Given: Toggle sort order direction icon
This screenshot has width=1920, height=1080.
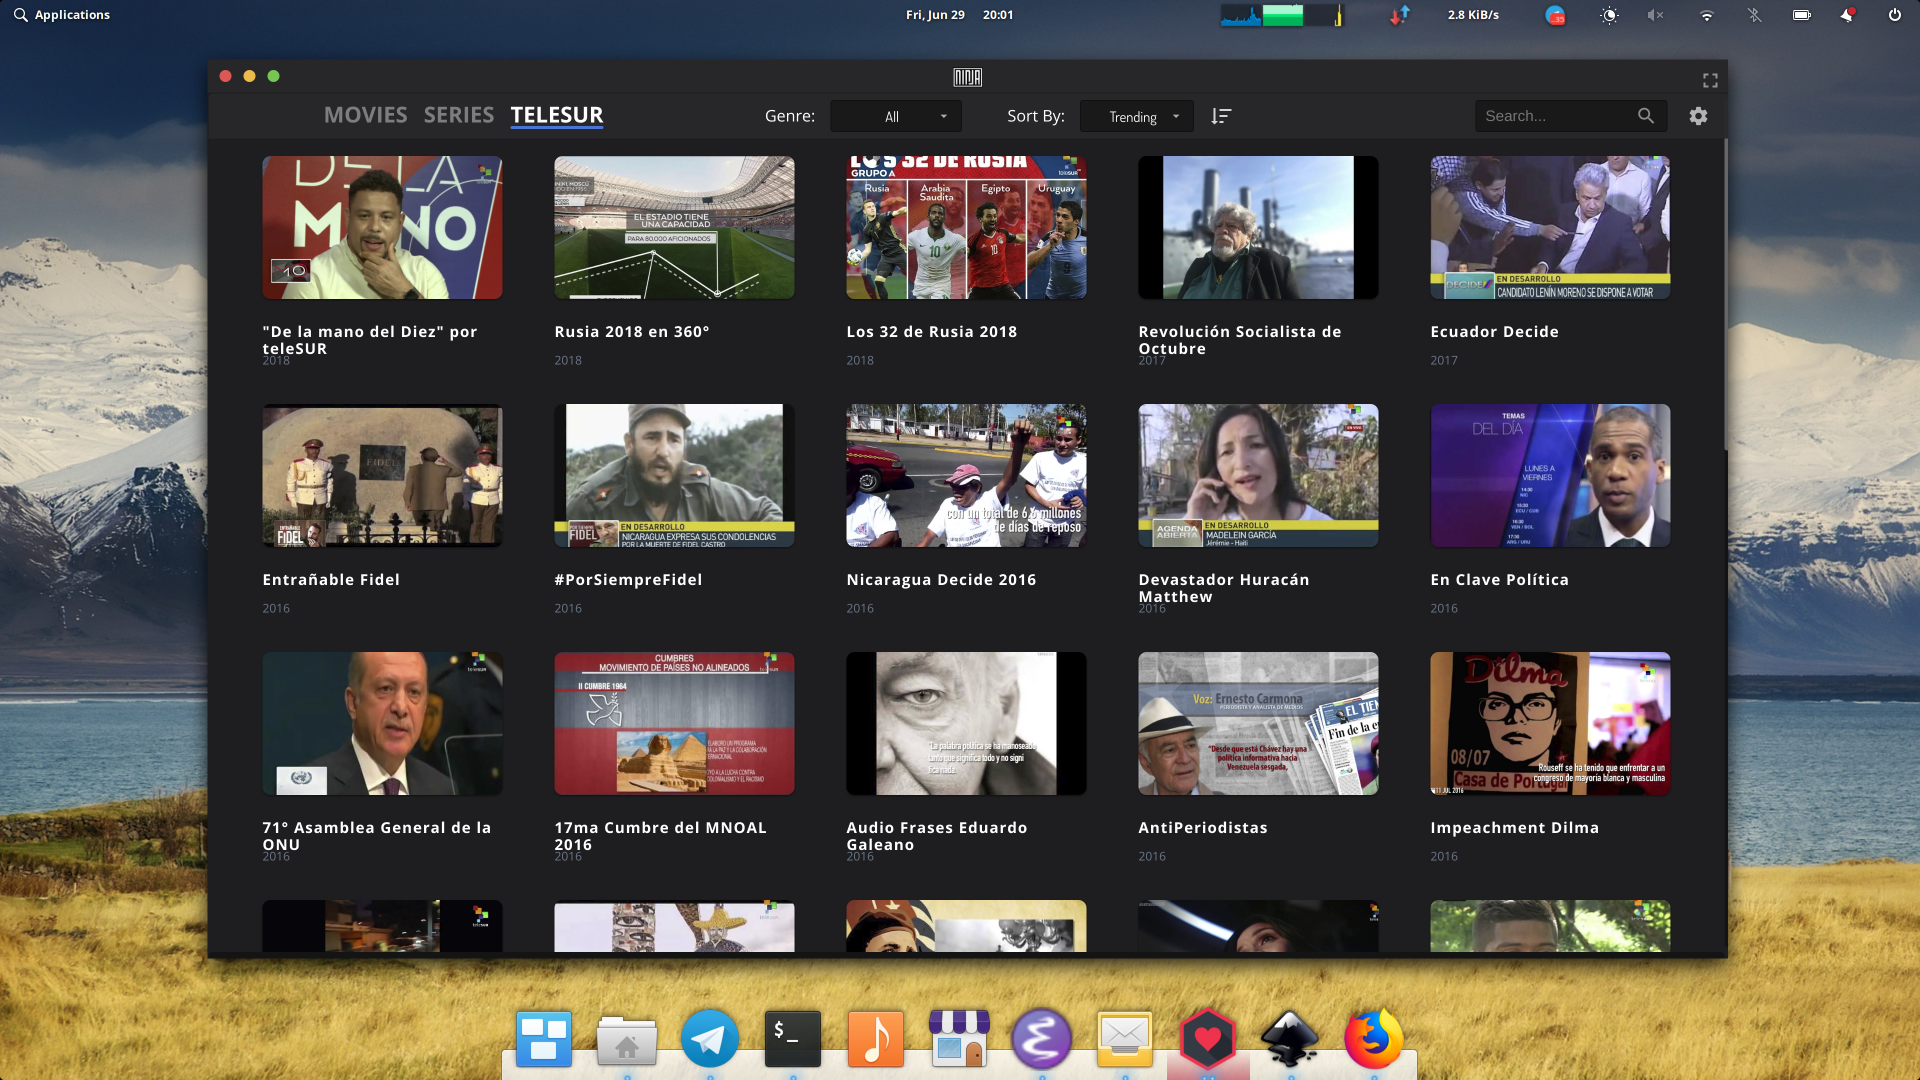Looking at the screenshot, I should pos(1220,116).
